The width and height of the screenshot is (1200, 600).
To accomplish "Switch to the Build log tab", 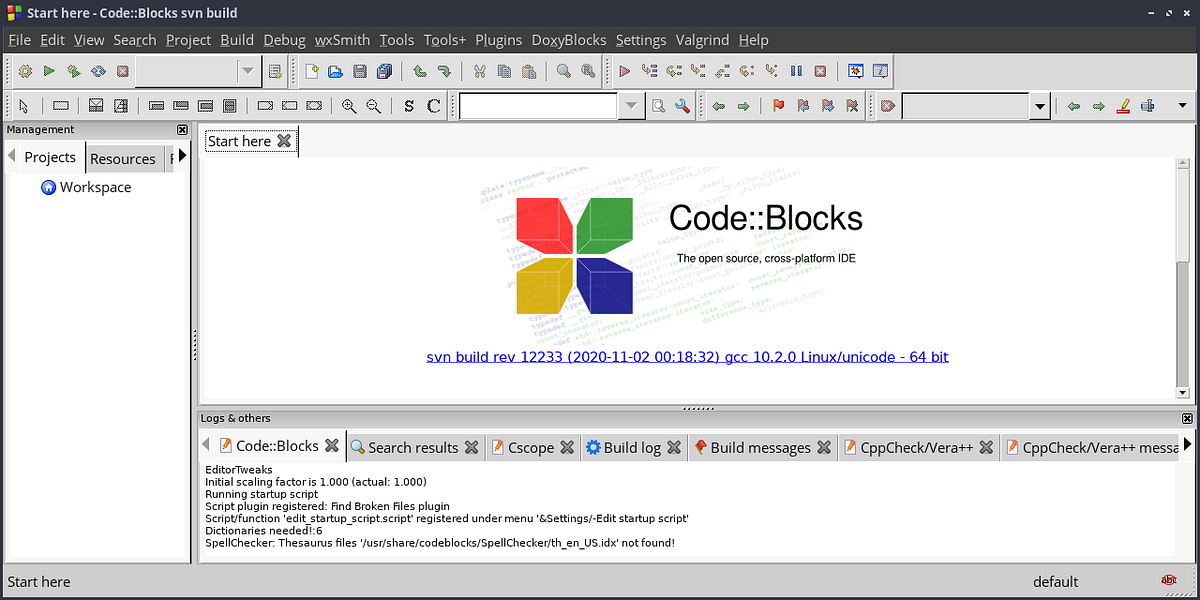I will click(x=632, y=447).
